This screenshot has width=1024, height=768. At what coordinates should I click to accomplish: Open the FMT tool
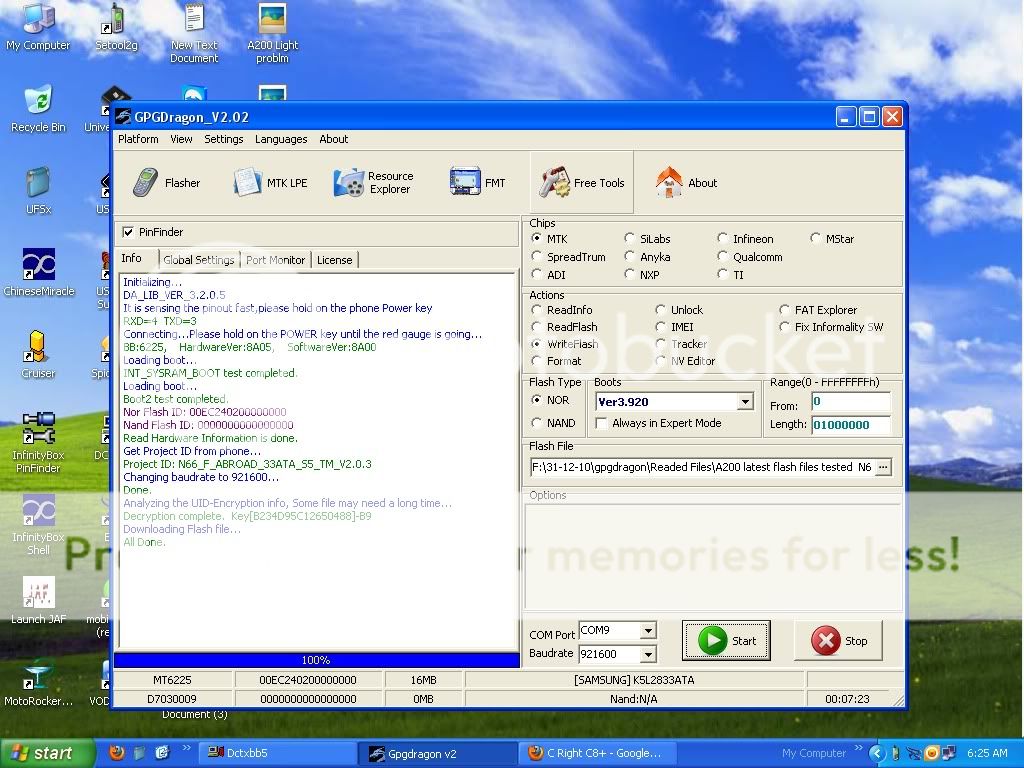477,183
